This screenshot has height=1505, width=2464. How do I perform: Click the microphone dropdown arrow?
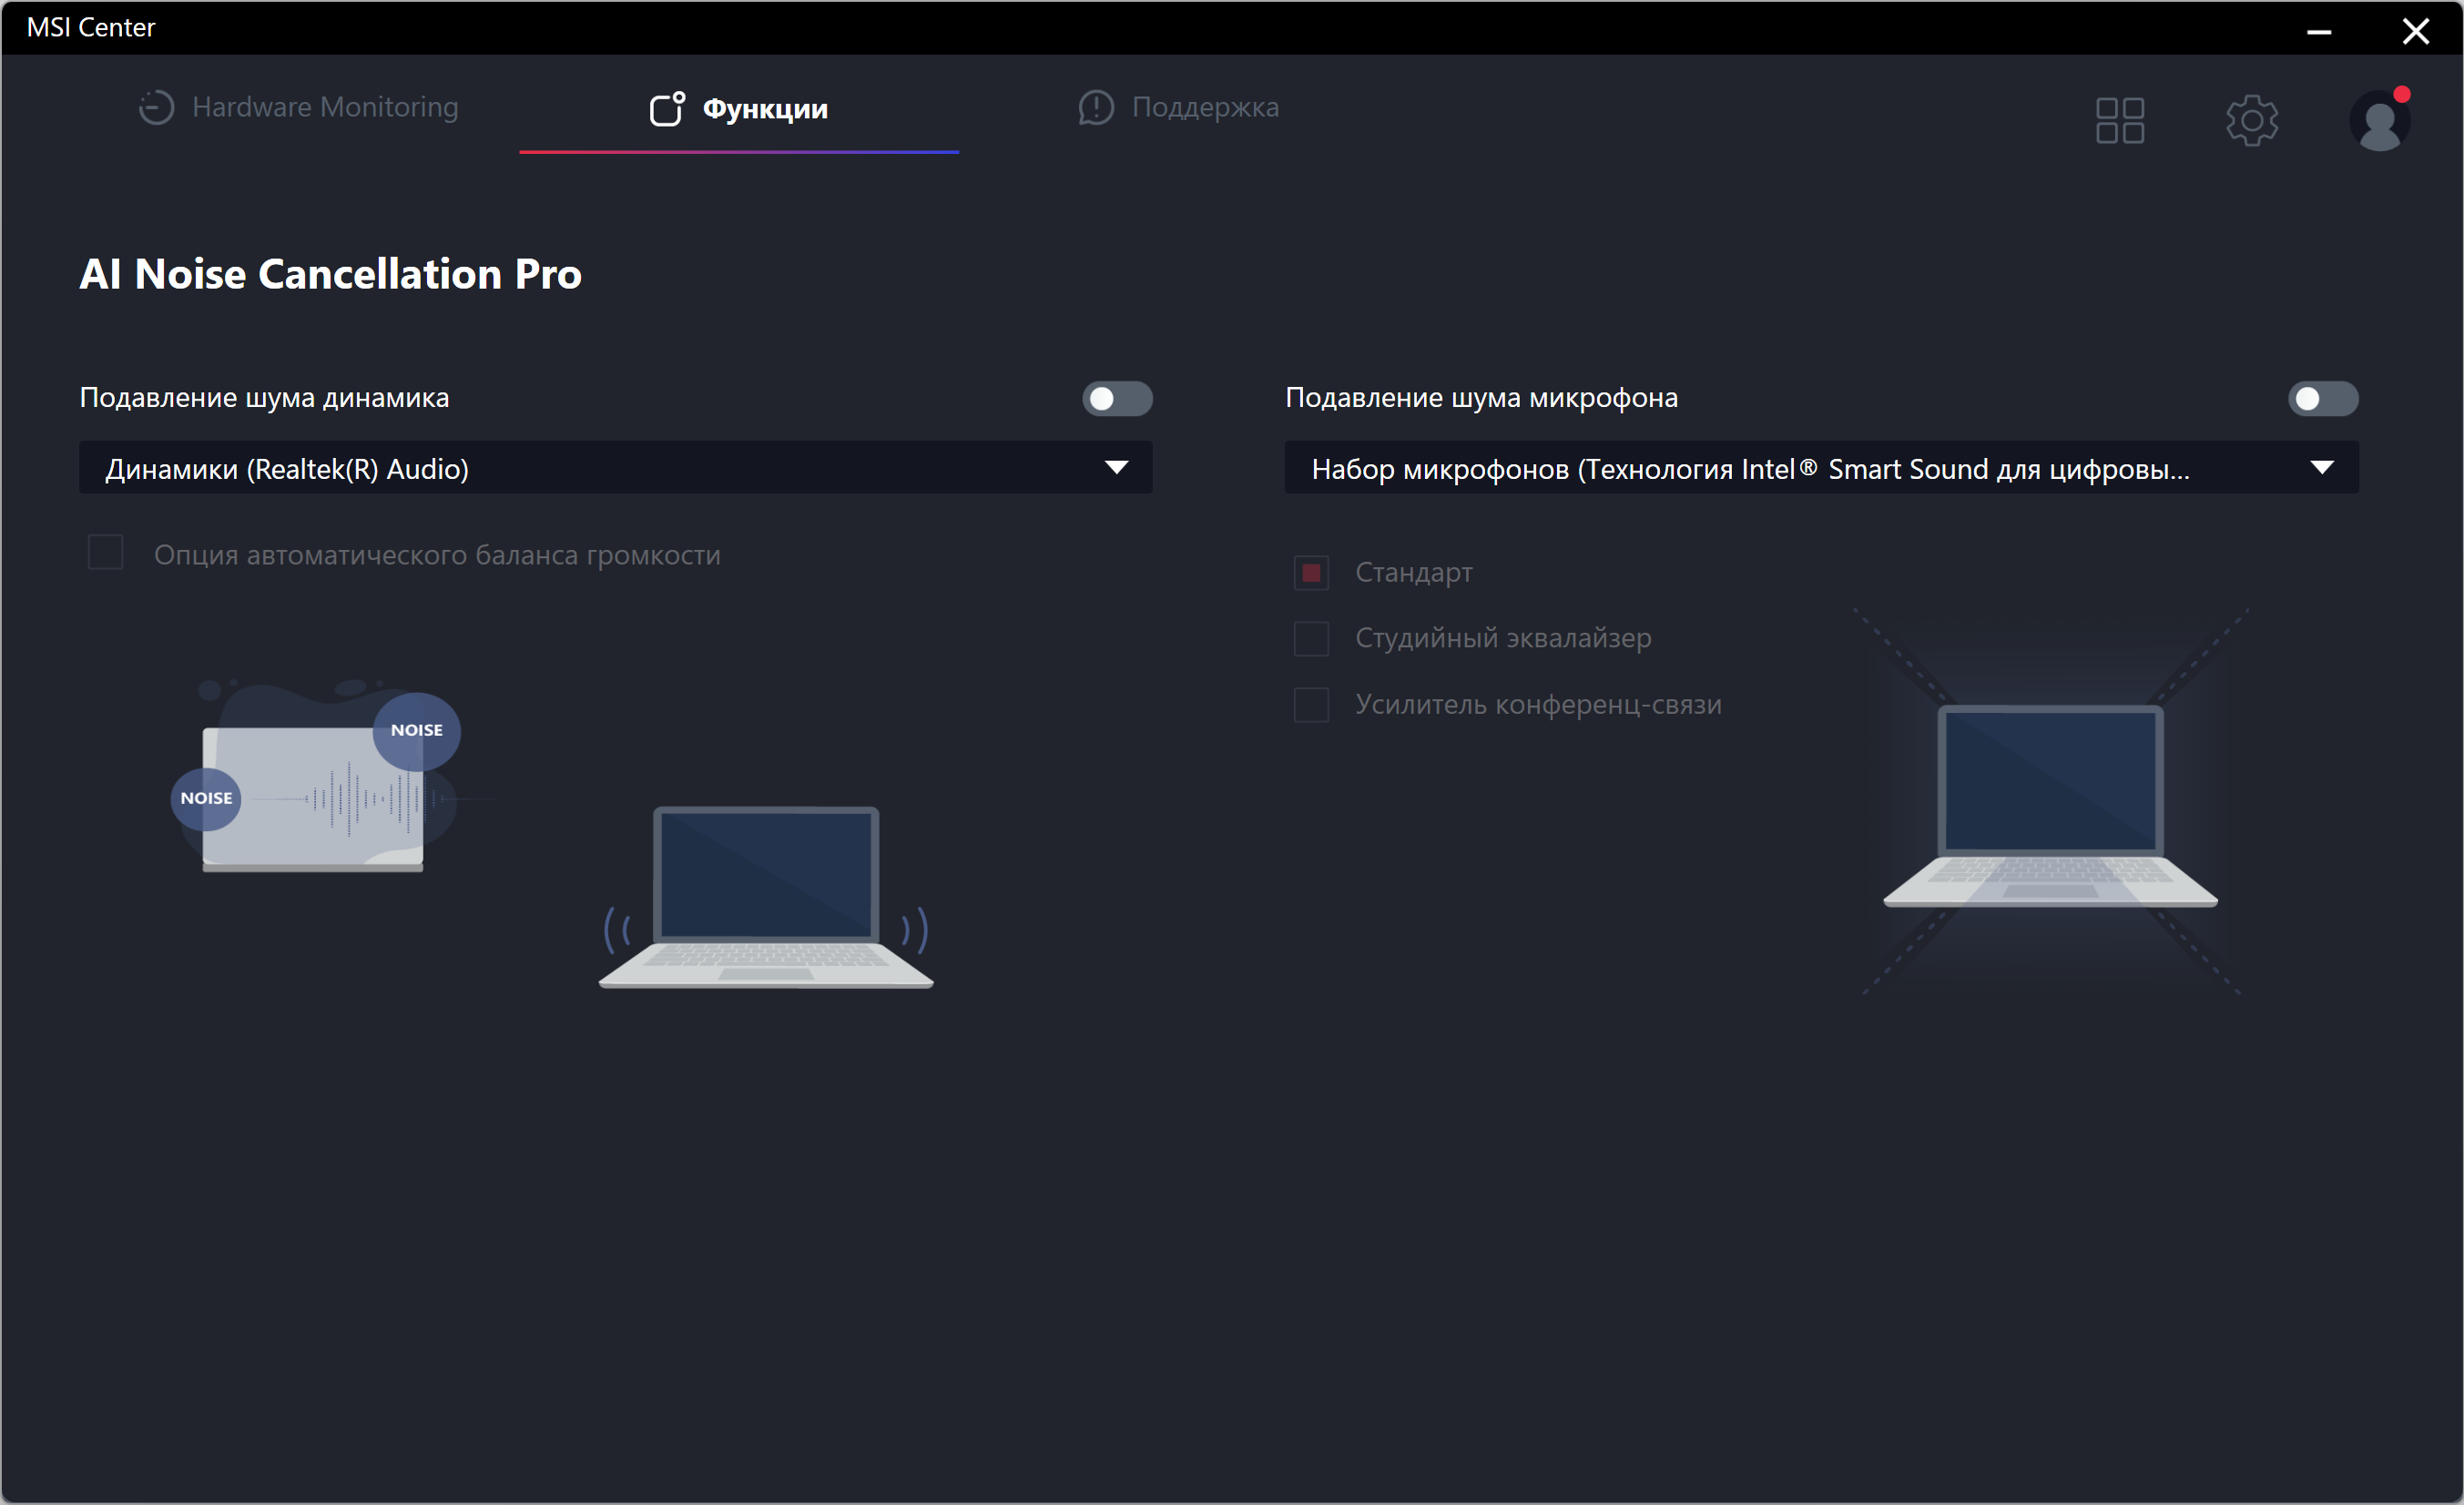(x=2322, y=468)
